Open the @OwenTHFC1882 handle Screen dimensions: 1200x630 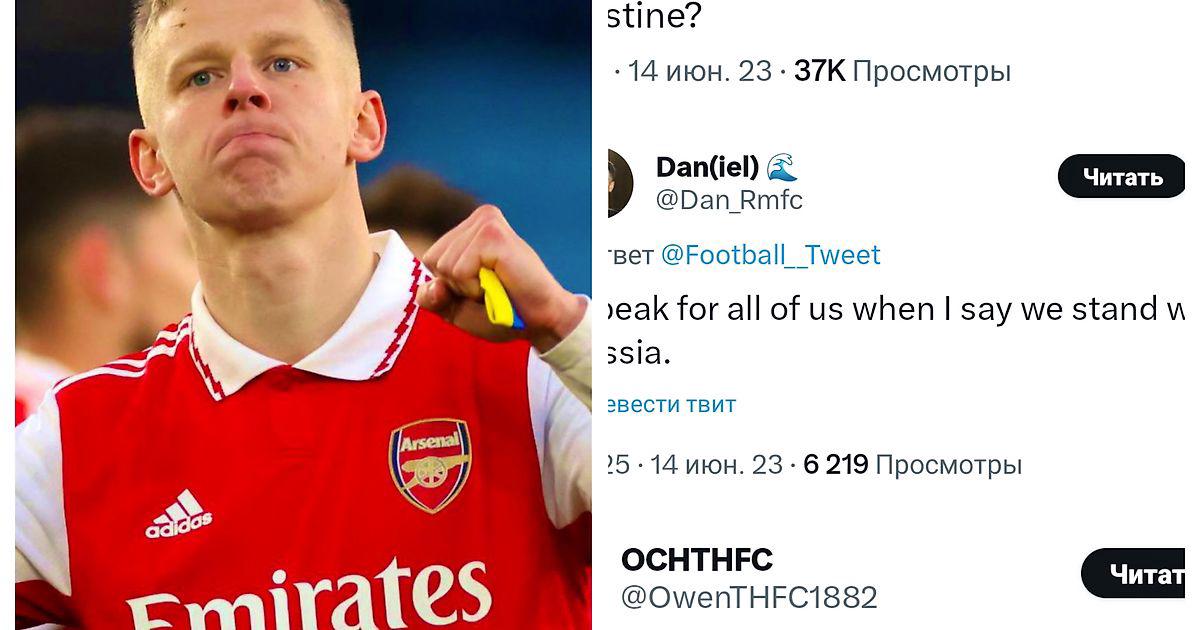click(749, 597)
